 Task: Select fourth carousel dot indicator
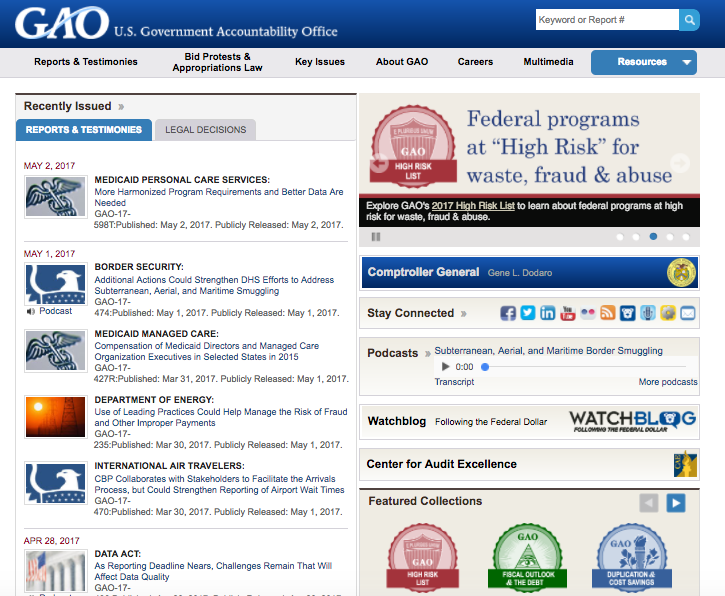670,237
